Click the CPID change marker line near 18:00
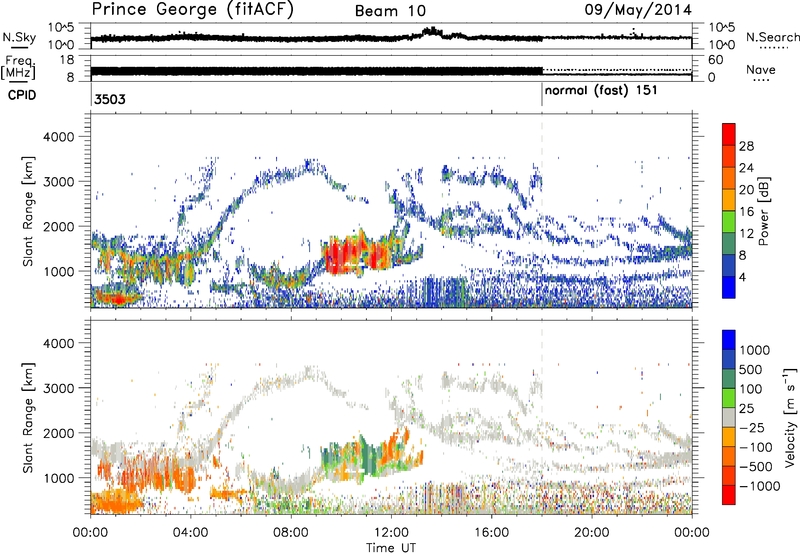 pyautogui.click(x=542, y=94)
